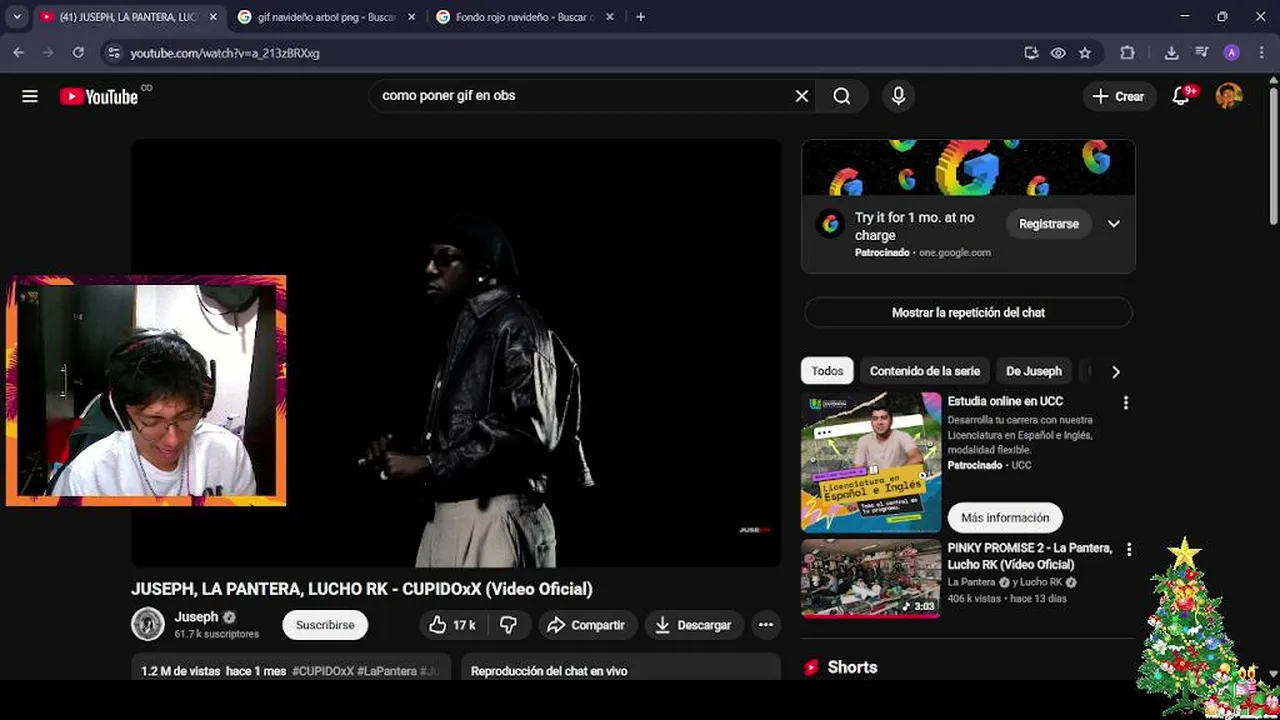Go to YouTube home via logo
This screenshot has width=1280, height=720.
(99, 96)
